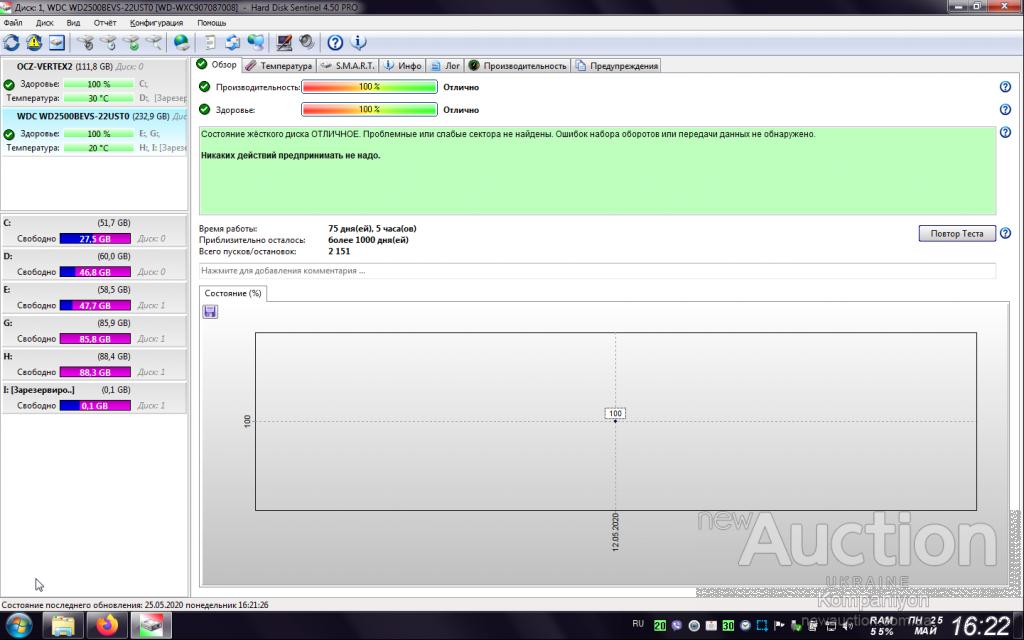The image size is (1024, 640).
Task: Select partition D: (60,0 GB)
Action: [x=93, y=264]
